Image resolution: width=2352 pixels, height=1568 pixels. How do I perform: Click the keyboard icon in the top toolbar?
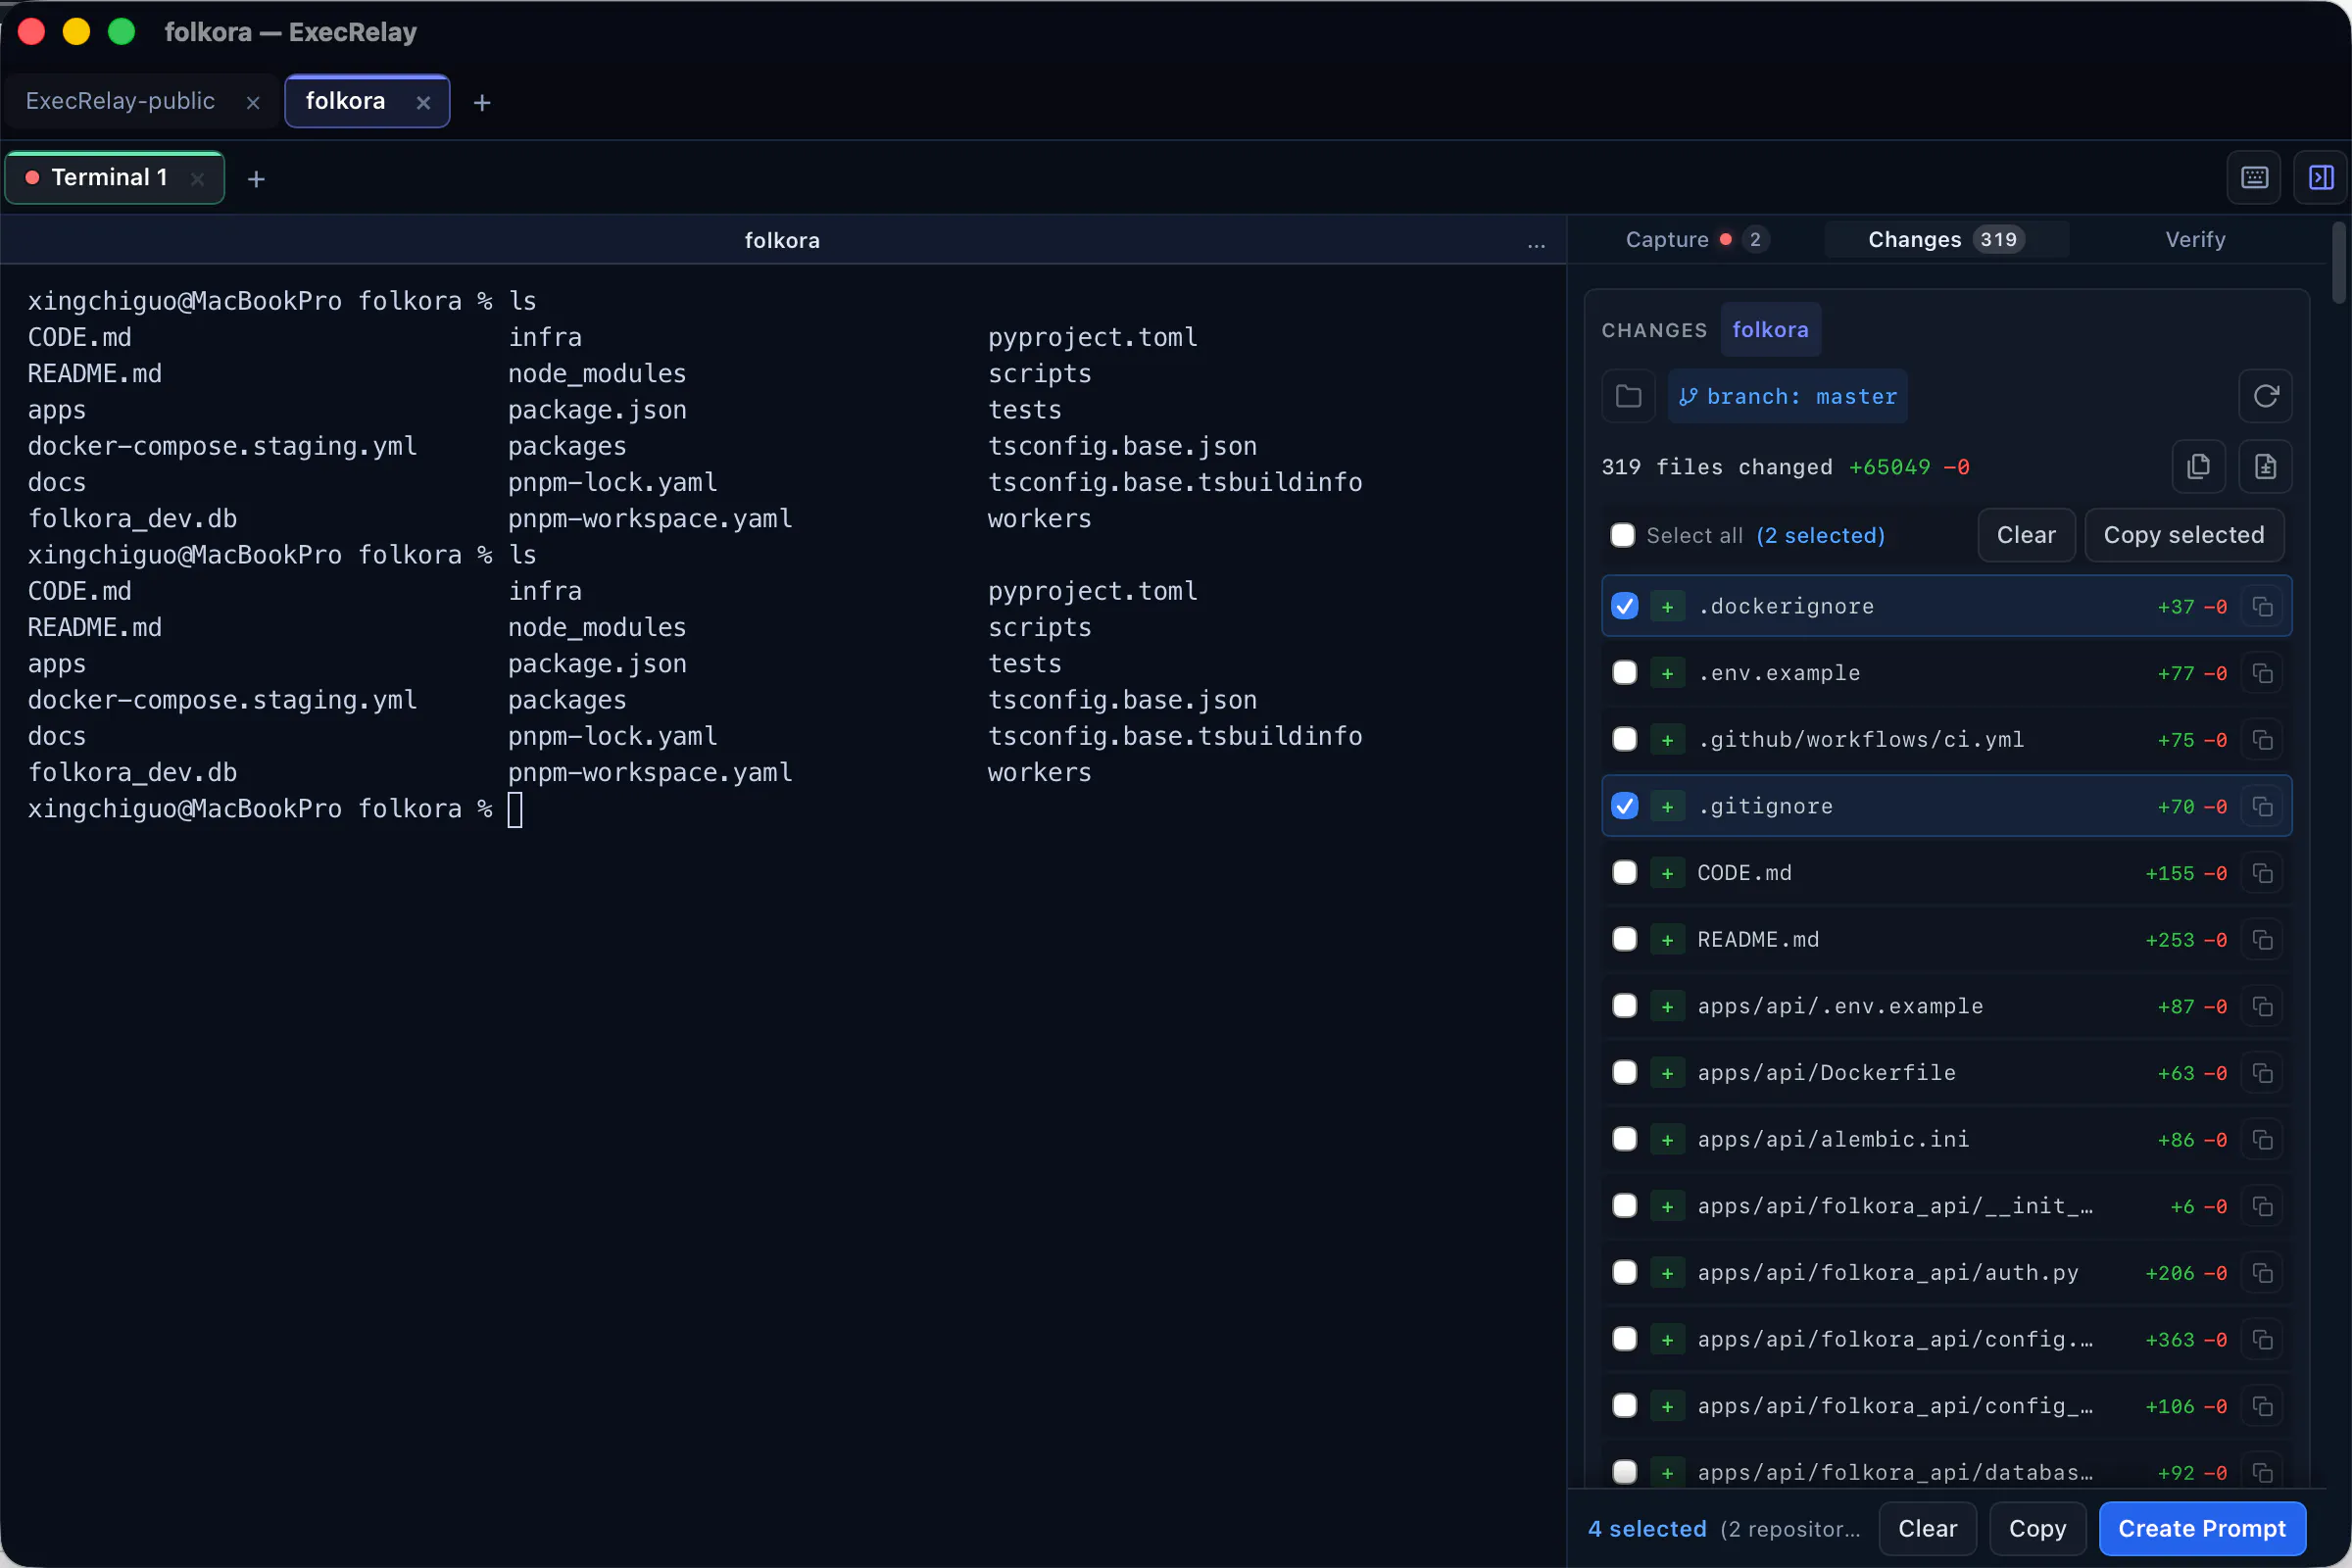pyautogui.click(x=2254, y=178)
